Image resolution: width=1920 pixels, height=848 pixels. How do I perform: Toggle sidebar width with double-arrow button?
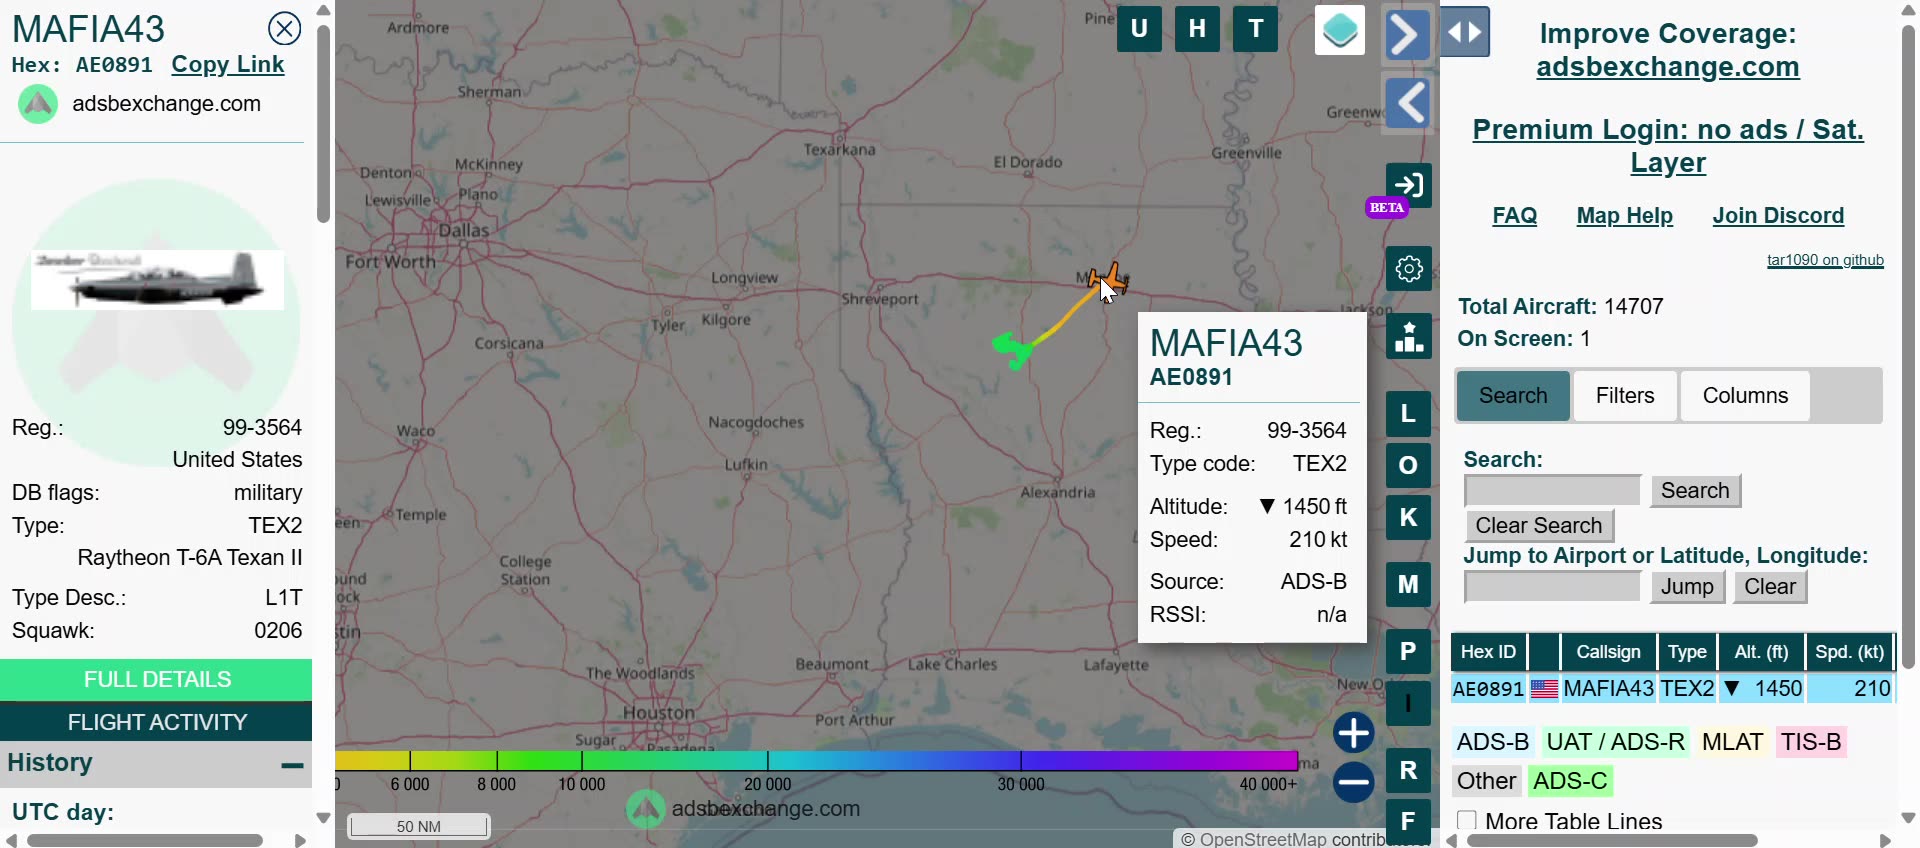(x=1465, y=32)
